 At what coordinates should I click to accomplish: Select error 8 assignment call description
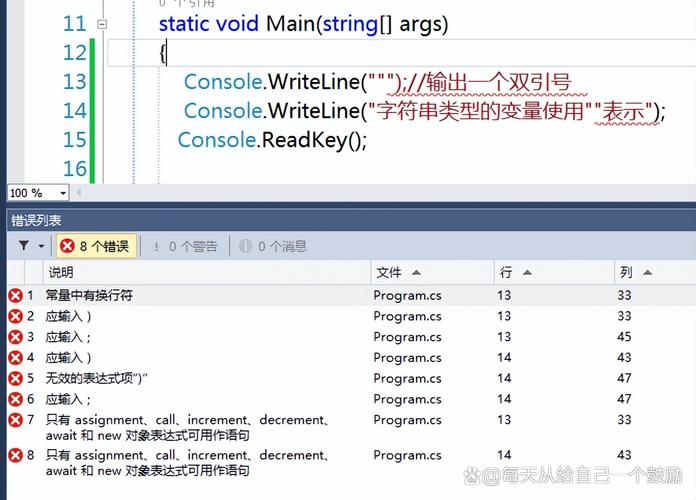click(x=187, y=463)
